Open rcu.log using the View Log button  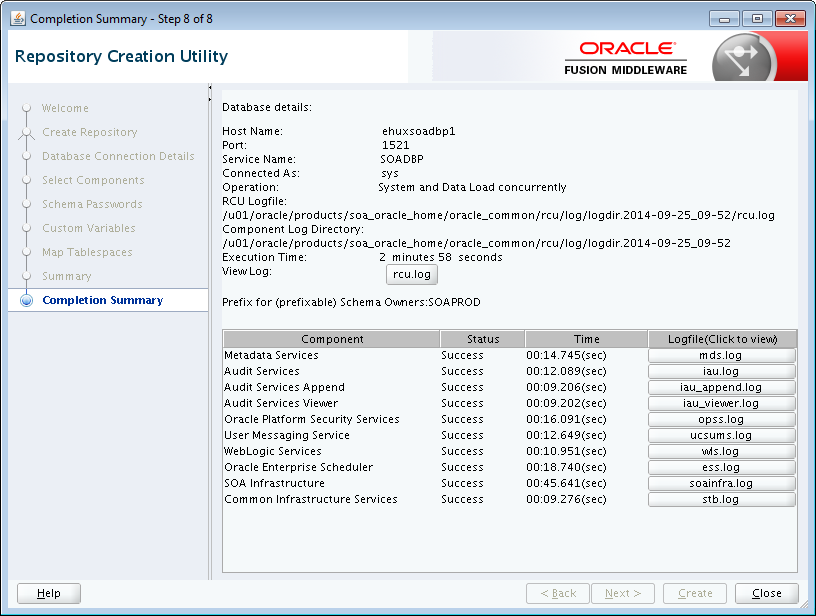411,275
